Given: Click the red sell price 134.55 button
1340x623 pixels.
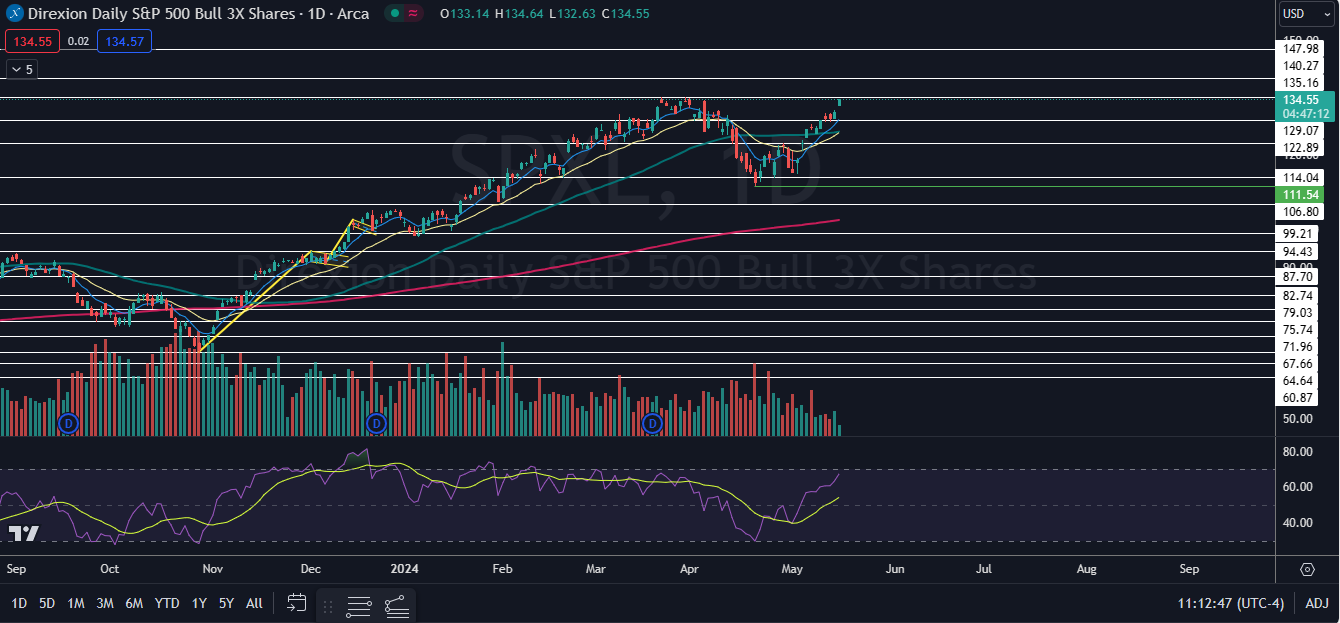Looking at the screenshot, I should 33,41.
